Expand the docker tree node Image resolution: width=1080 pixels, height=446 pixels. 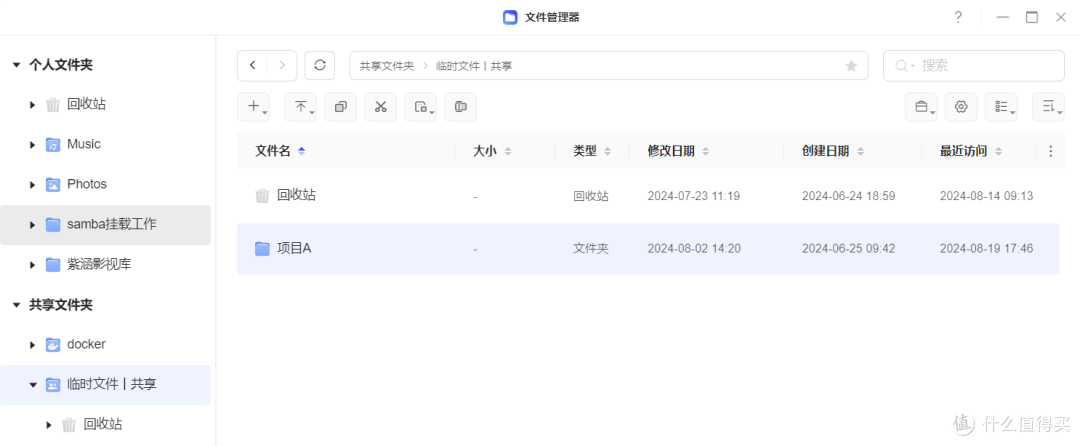[32, 345]
